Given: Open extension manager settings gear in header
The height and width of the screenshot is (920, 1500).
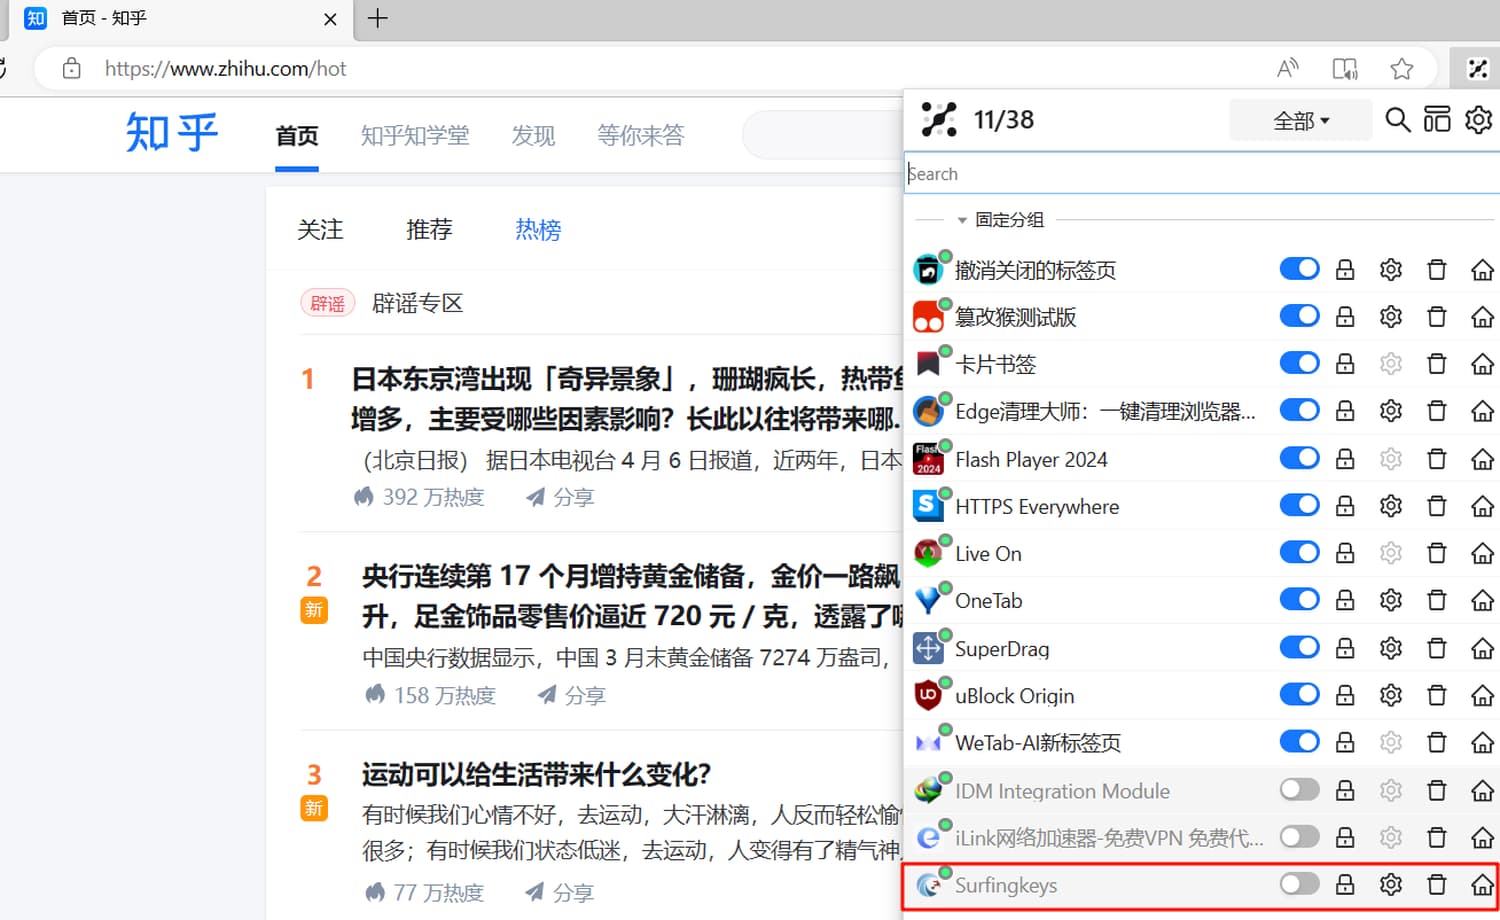Looking at the screenshot, I should coord(1478,120).
